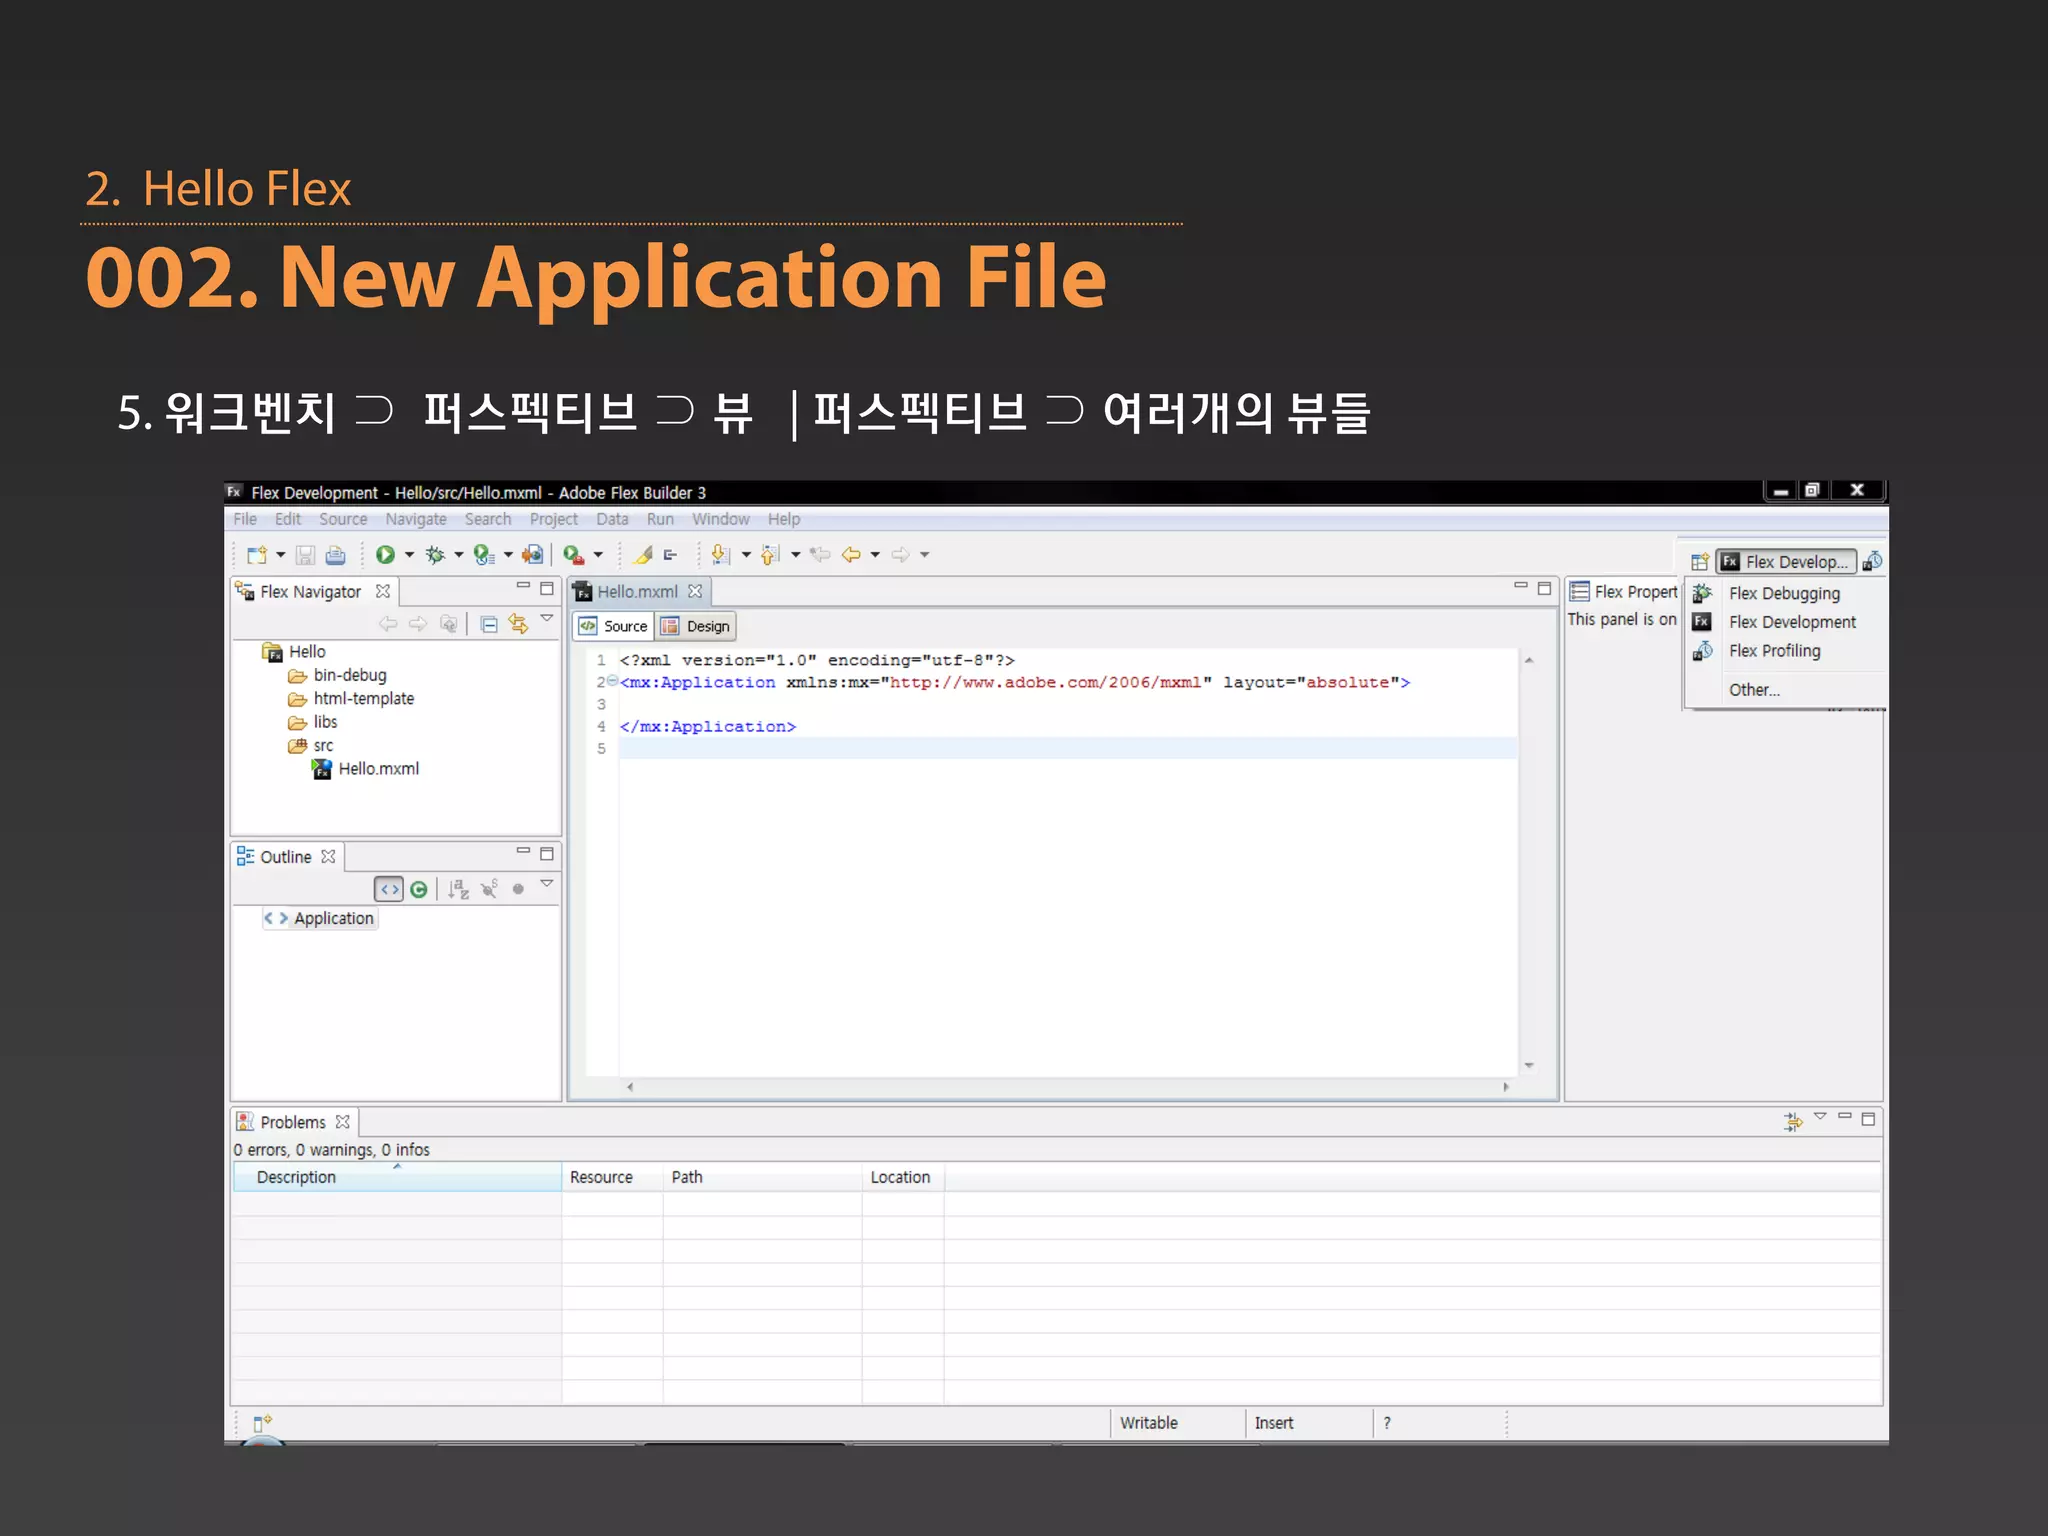The height and width of the screenshot is (1536, 2048).
Task: Select the bin-debug folder
Action: (x=337, y=676)
